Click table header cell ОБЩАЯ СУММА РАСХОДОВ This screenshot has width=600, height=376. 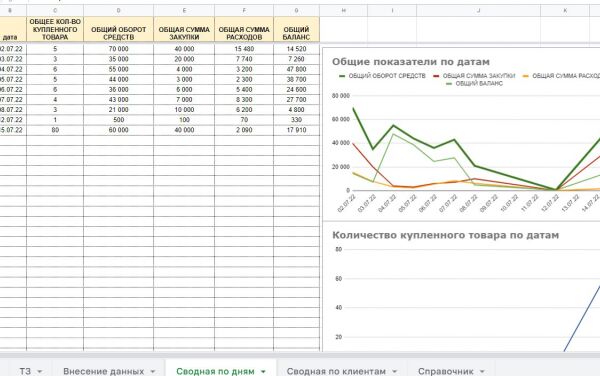click(x=244, y=29)
